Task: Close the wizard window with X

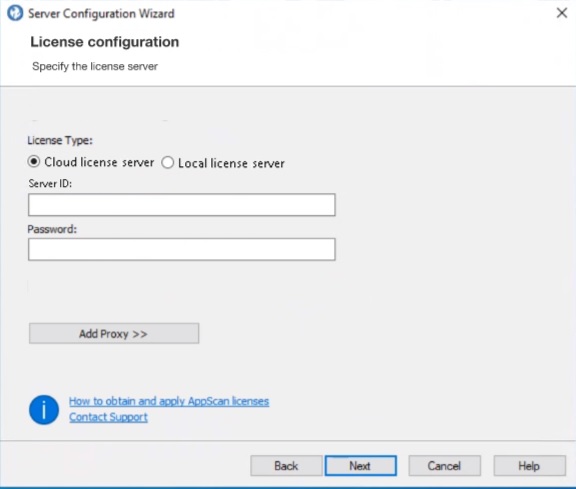Action: point(562,13)
